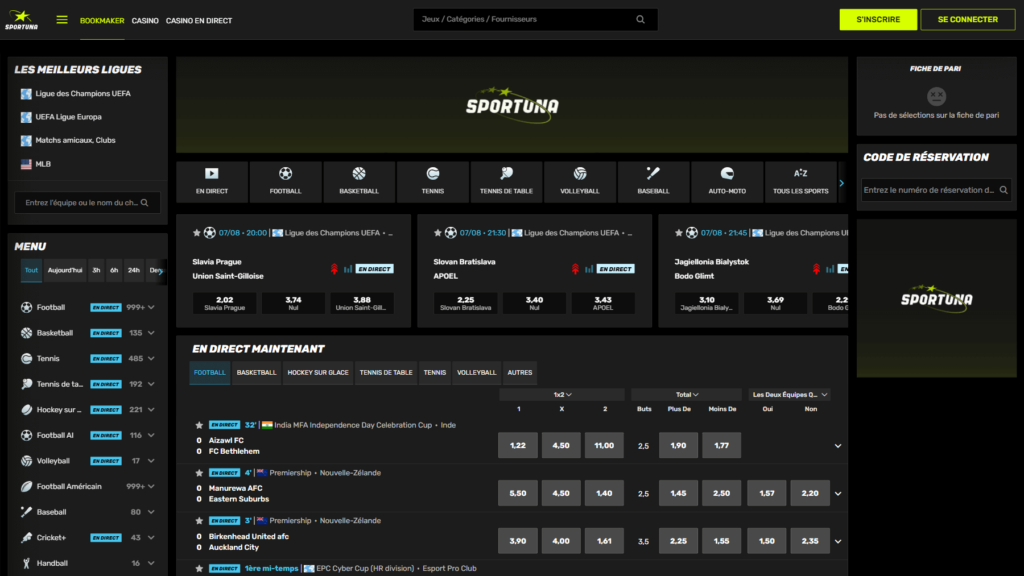Open stats icon for Slavia Prague match
The height and width of the screenshot is (576, 1024).
(x=348, y=269)
